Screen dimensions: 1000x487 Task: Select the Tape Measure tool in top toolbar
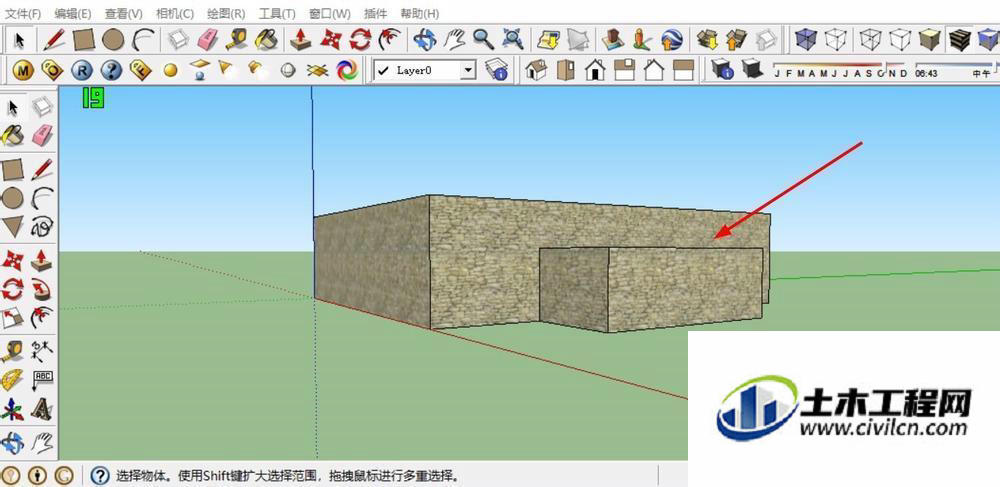point(237,40)
